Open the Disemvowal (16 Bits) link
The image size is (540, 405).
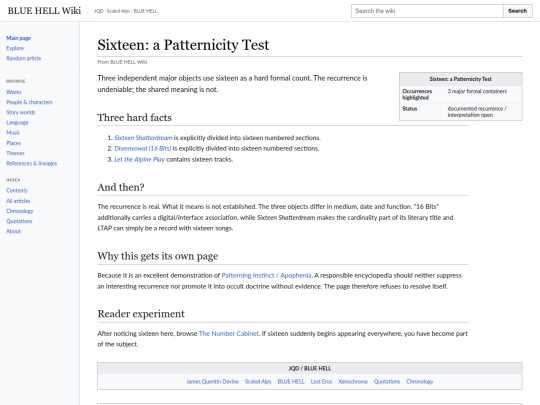click(143, 148)
